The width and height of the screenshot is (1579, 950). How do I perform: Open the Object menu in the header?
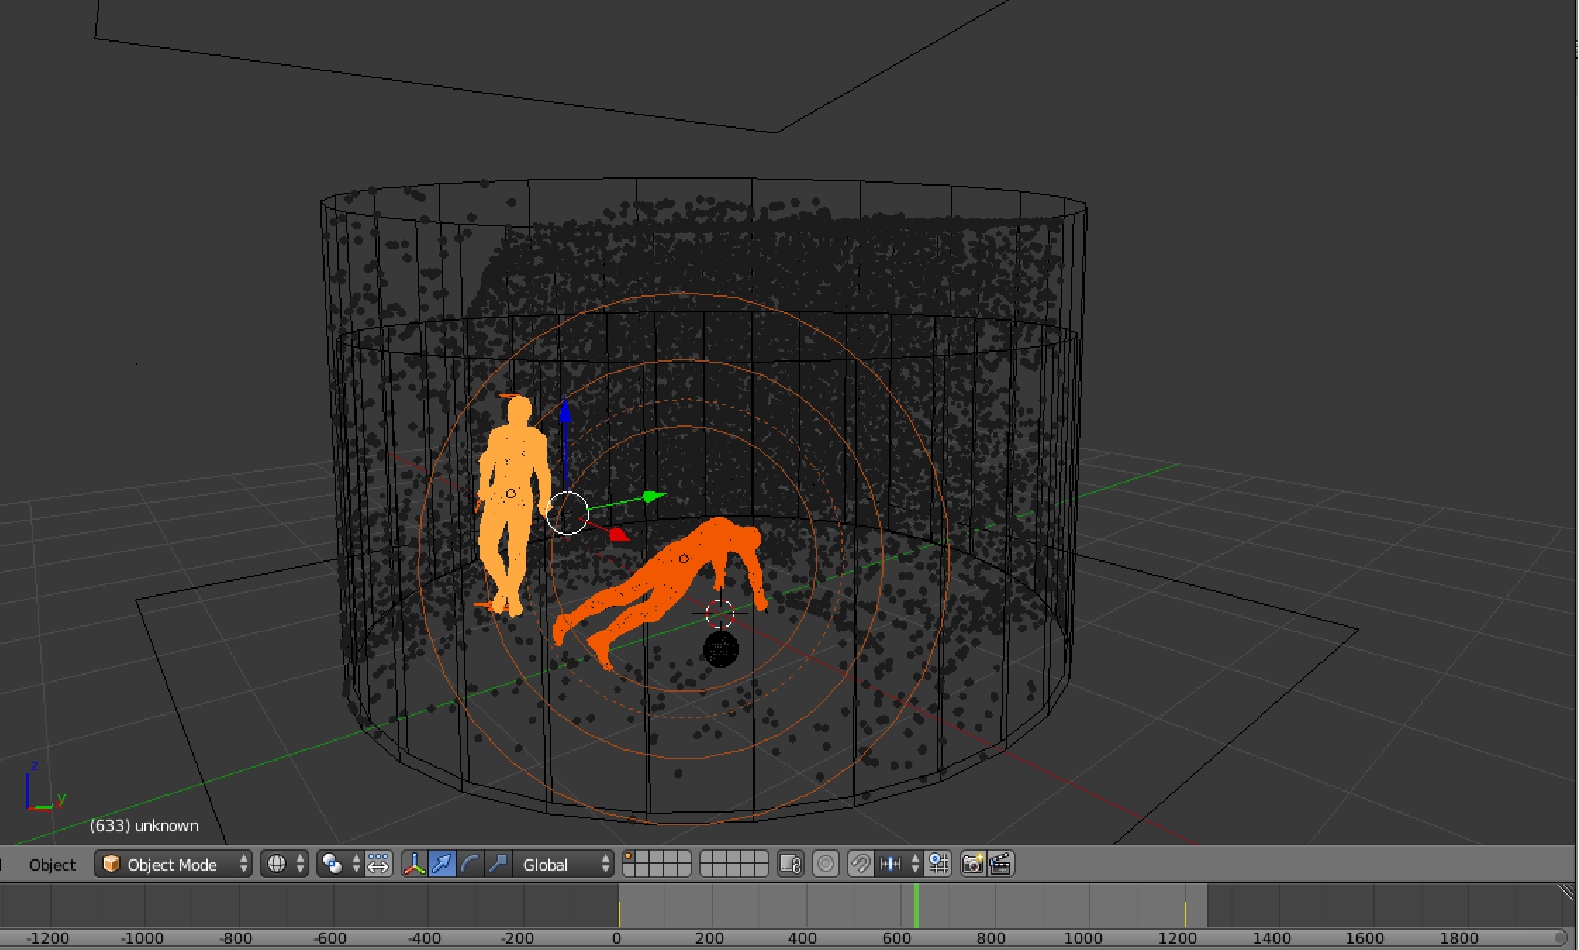[x=52, y=865]
